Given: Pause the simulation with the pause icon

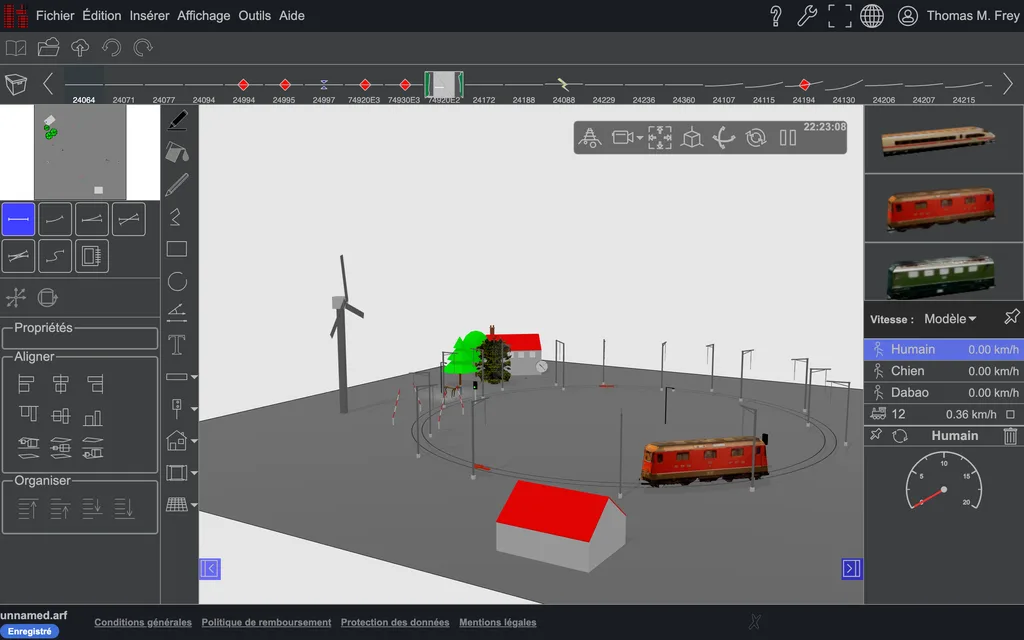Looking at the screenshot, I should [x=788, y=138].
